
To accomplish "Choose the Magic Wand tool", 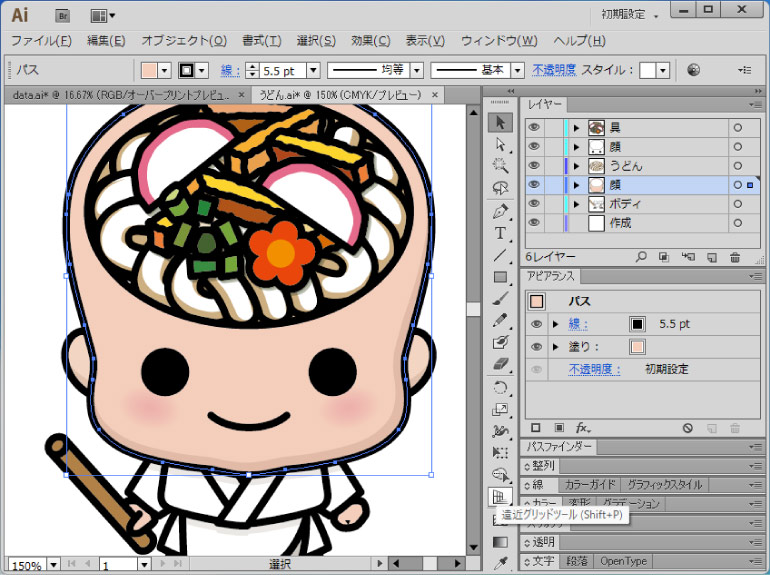I will [x=501, y=166].
